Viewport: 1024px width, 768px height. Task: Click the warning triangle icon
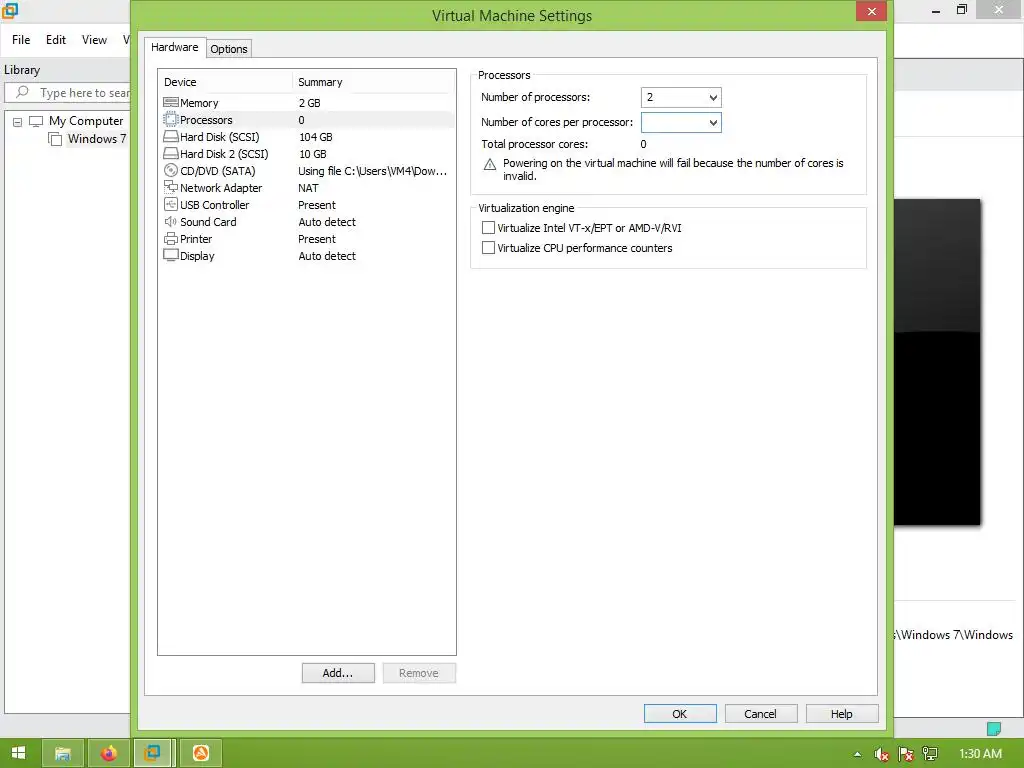click(490, 165)
